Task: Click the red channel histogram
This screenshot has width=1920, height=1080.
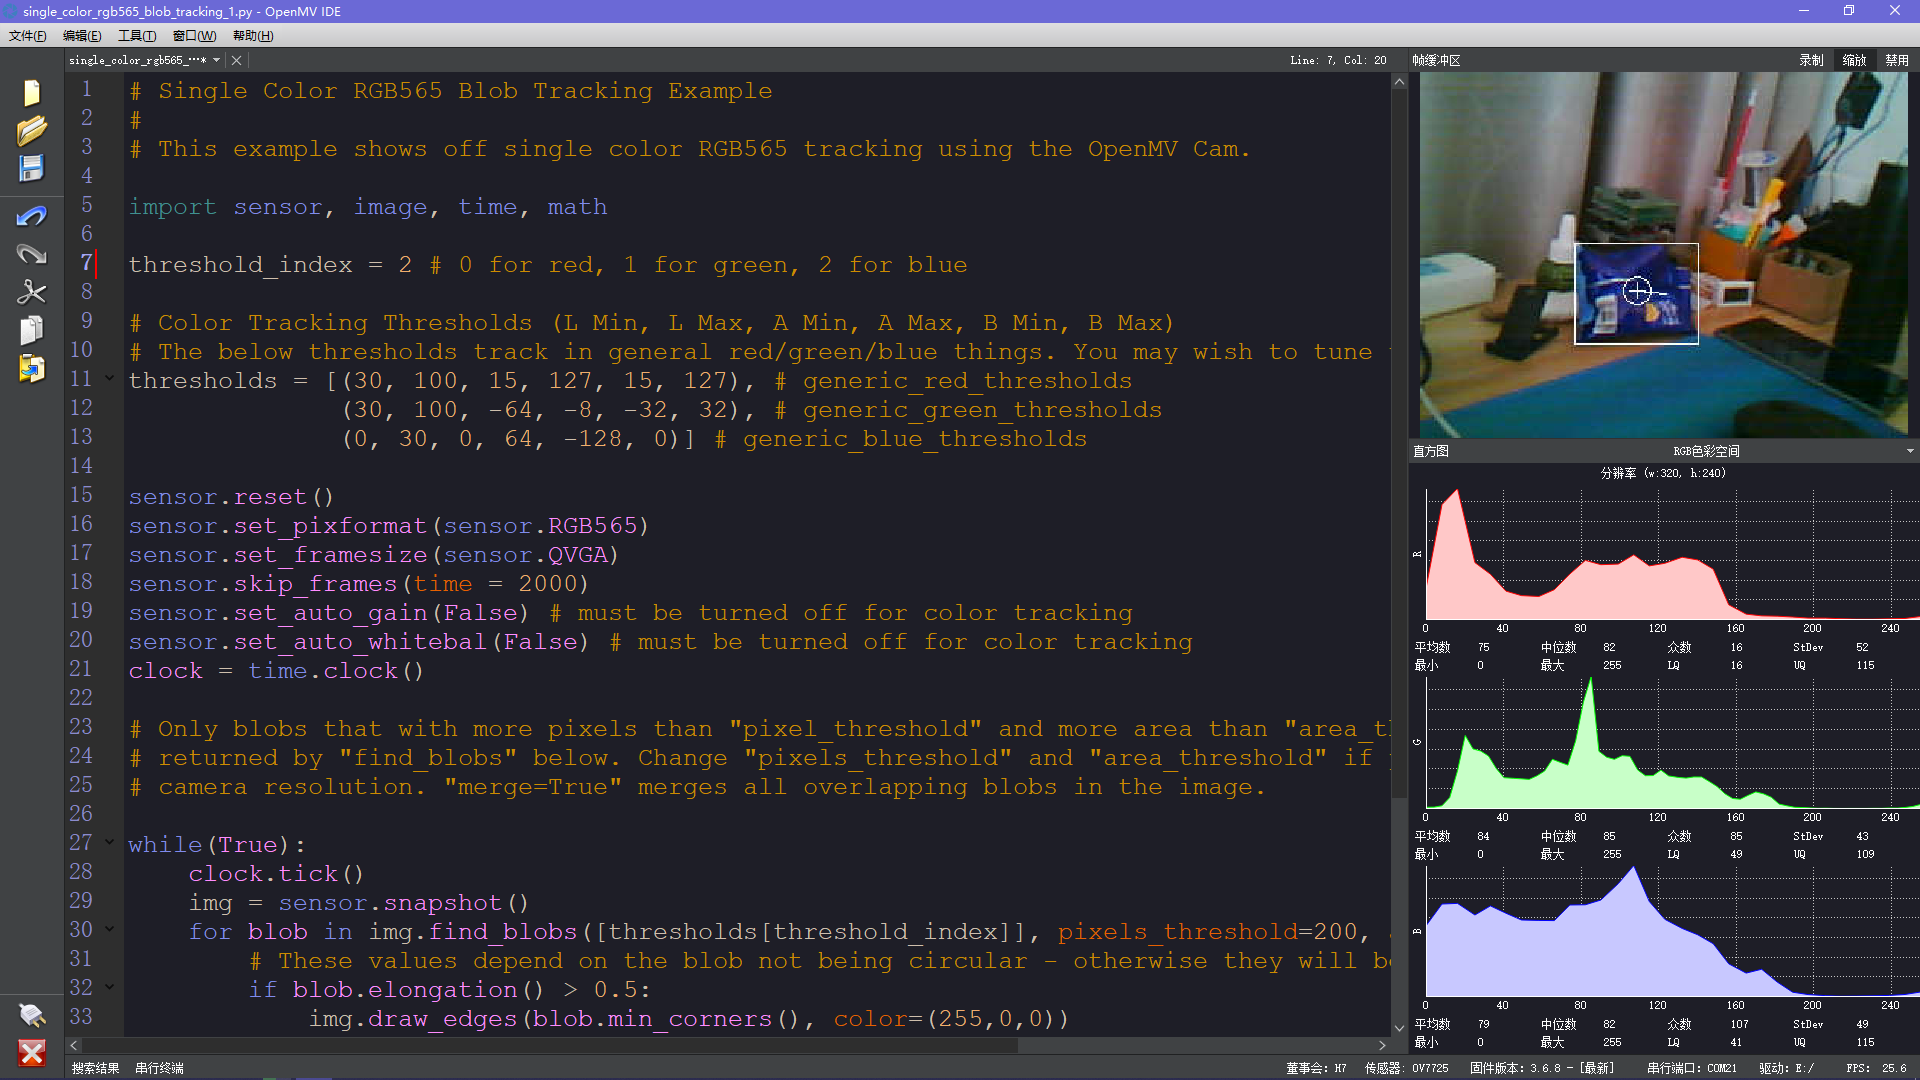Action: click(x=1672, y=555)
